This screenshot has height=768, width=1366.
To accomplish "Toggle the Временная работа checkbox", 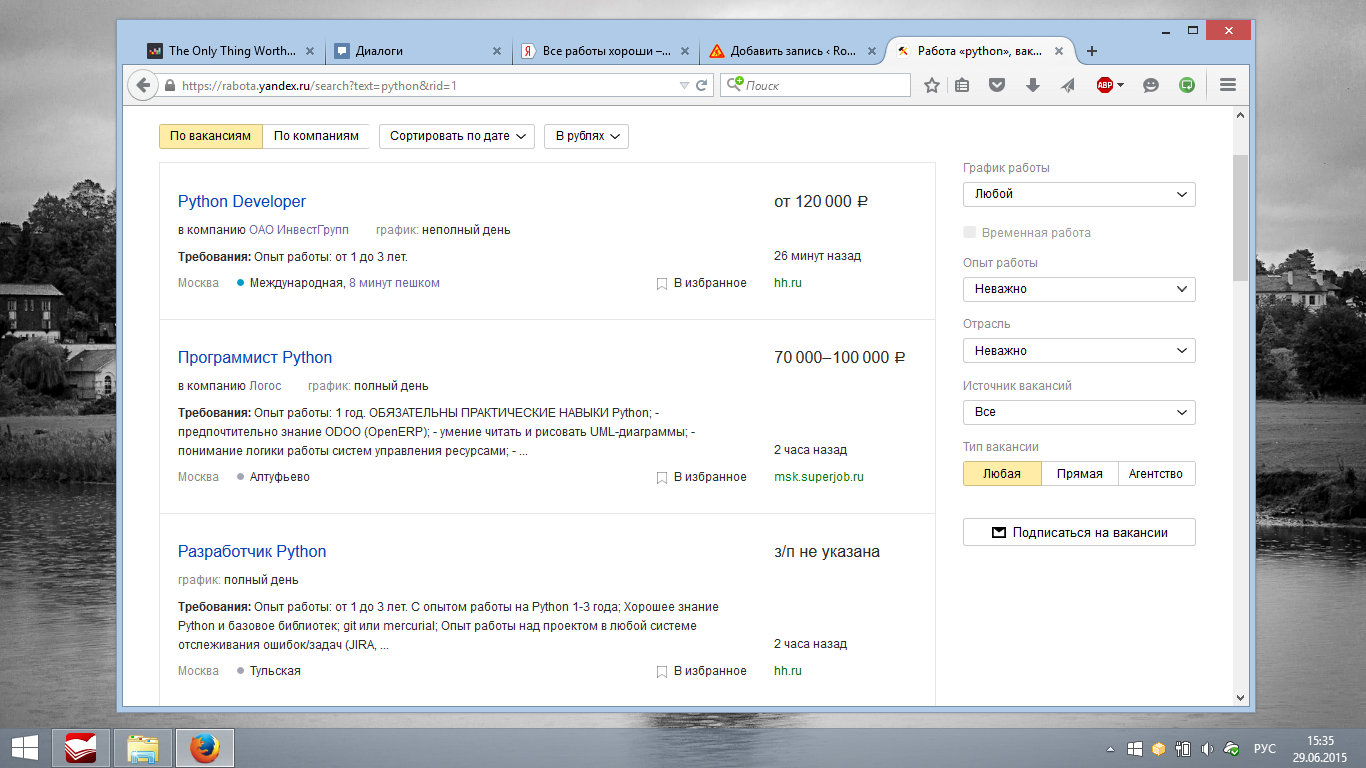I will tap(969, 232).
